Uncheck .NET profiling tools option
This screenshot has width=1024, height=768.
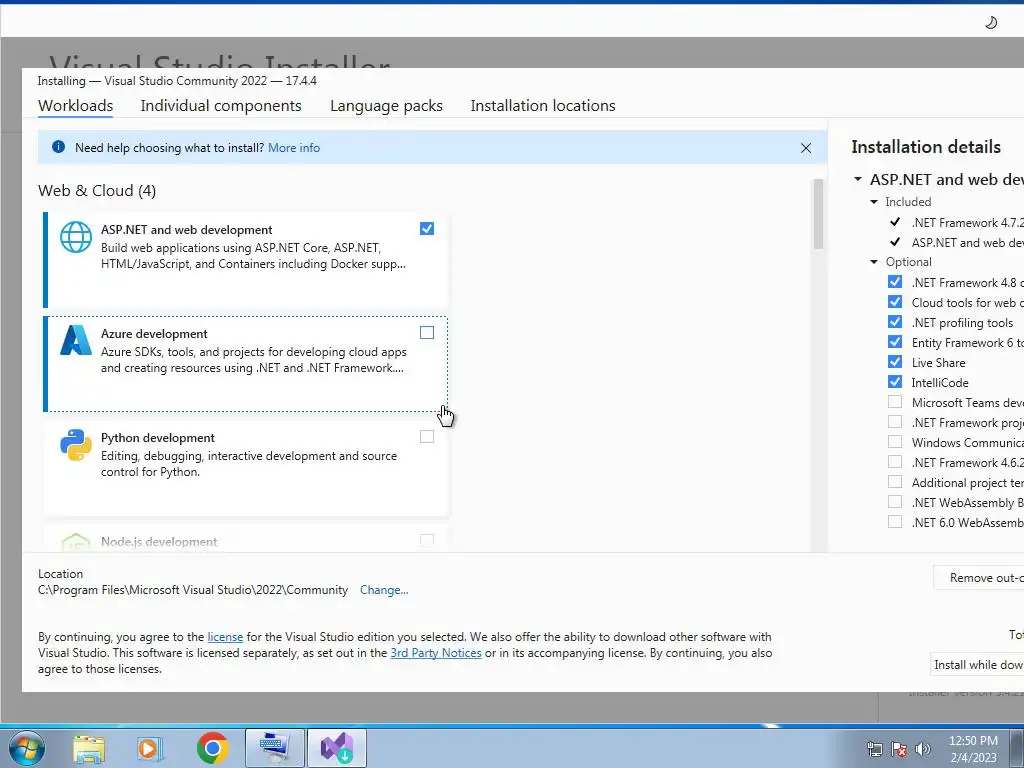pos(895,321)
